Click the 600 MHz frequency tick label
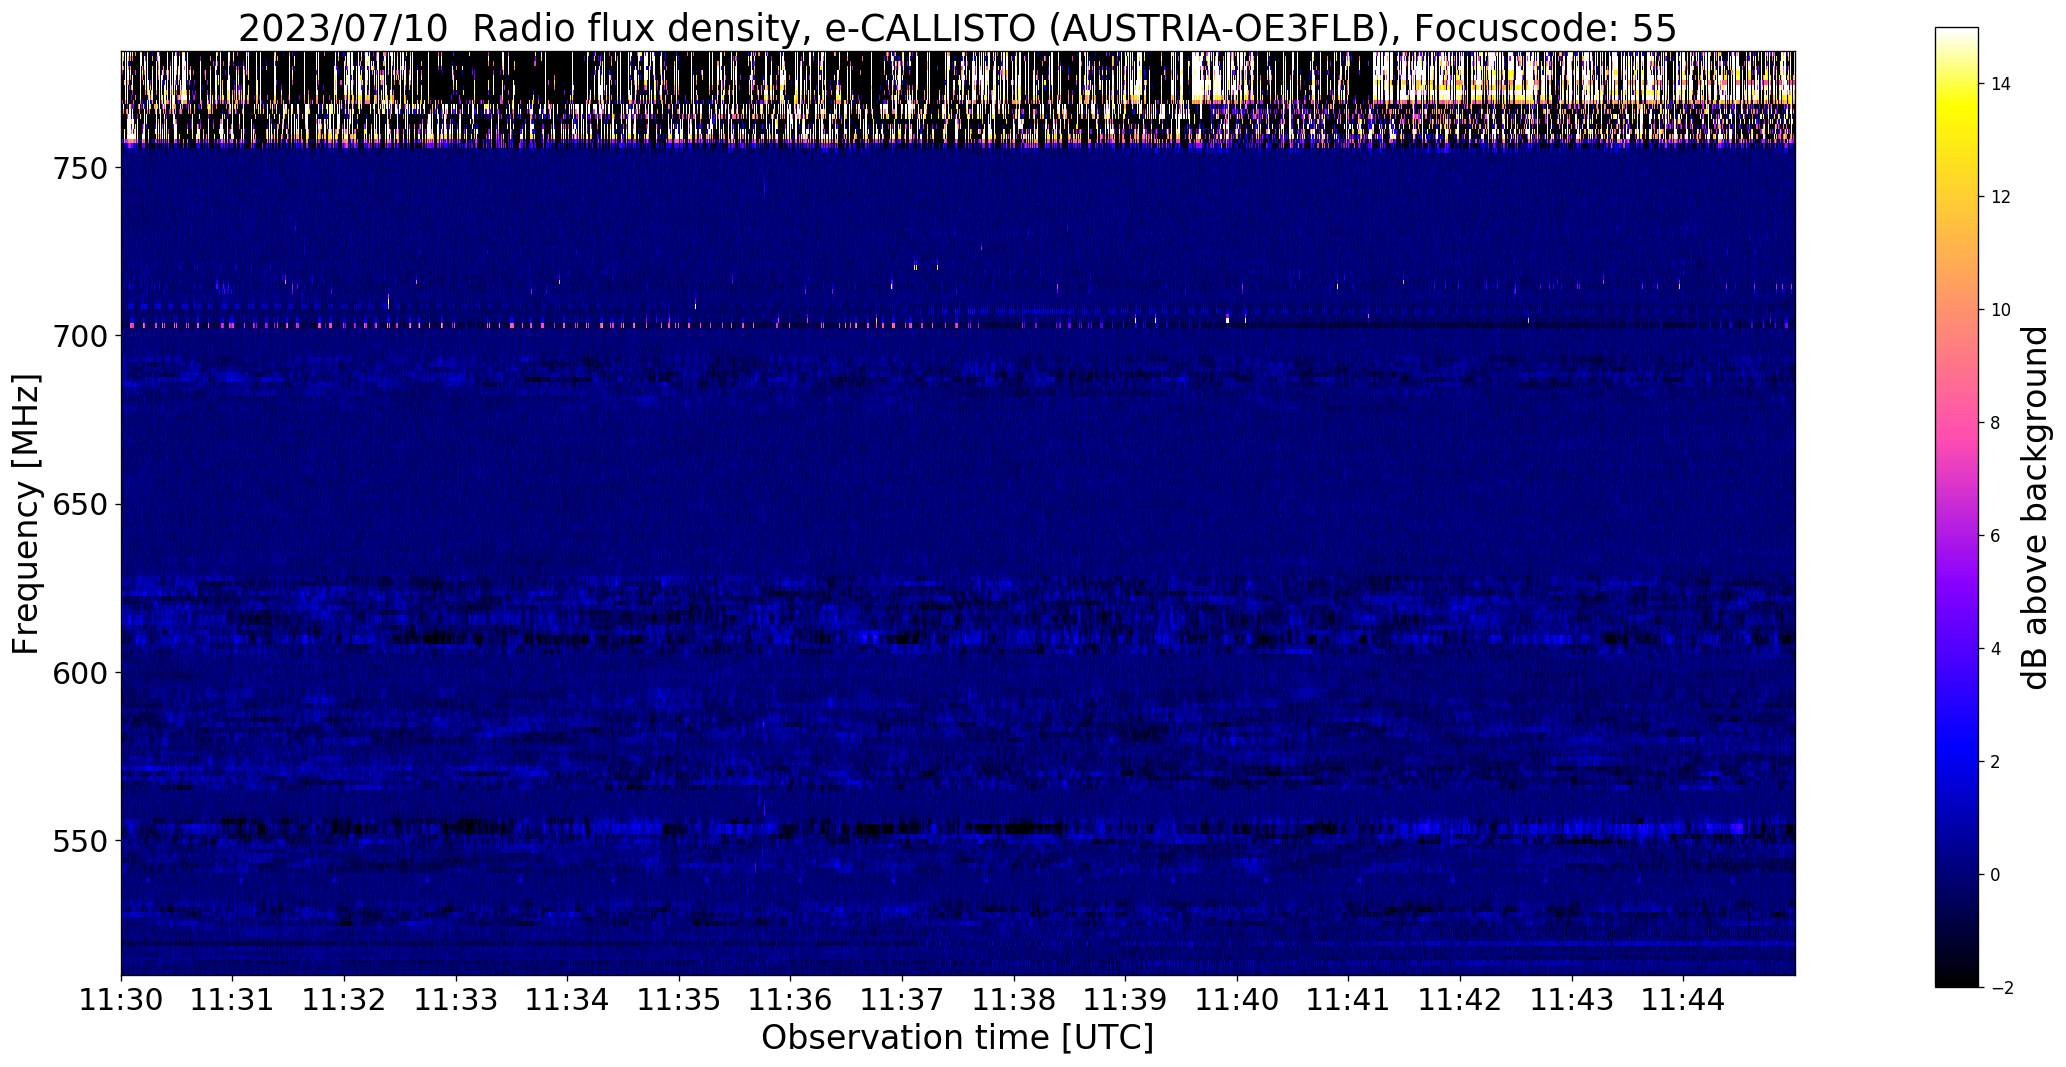 (79, 672)
